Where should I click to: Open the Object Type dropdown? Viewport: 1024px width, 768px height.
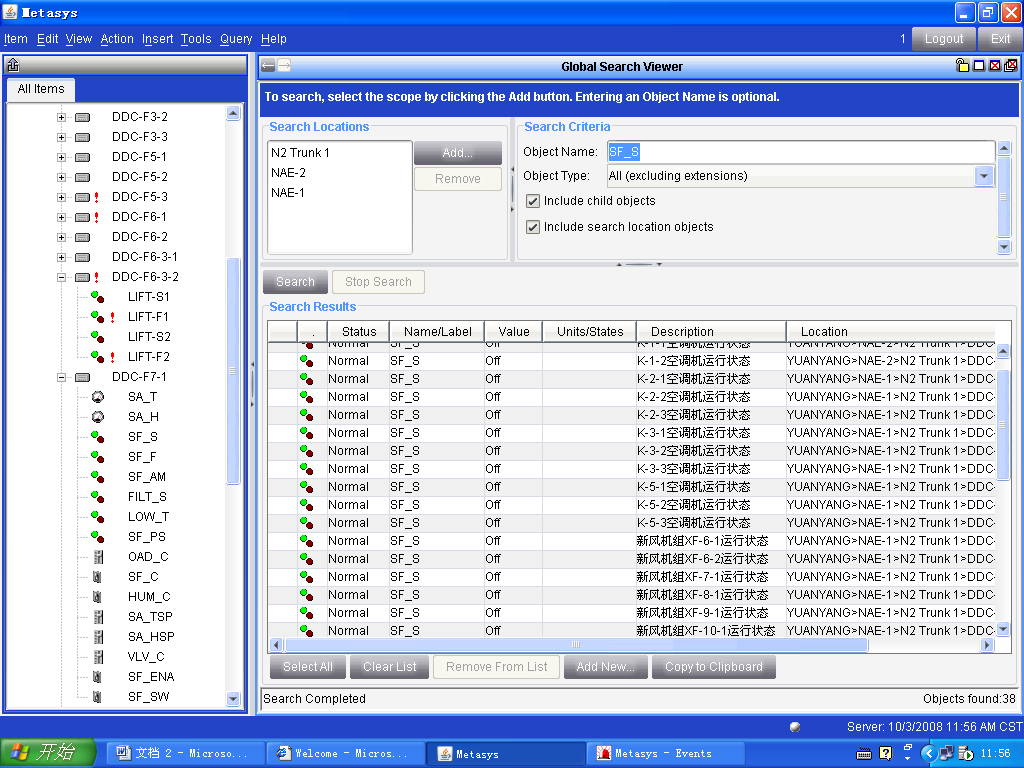(x=984, y=176)
